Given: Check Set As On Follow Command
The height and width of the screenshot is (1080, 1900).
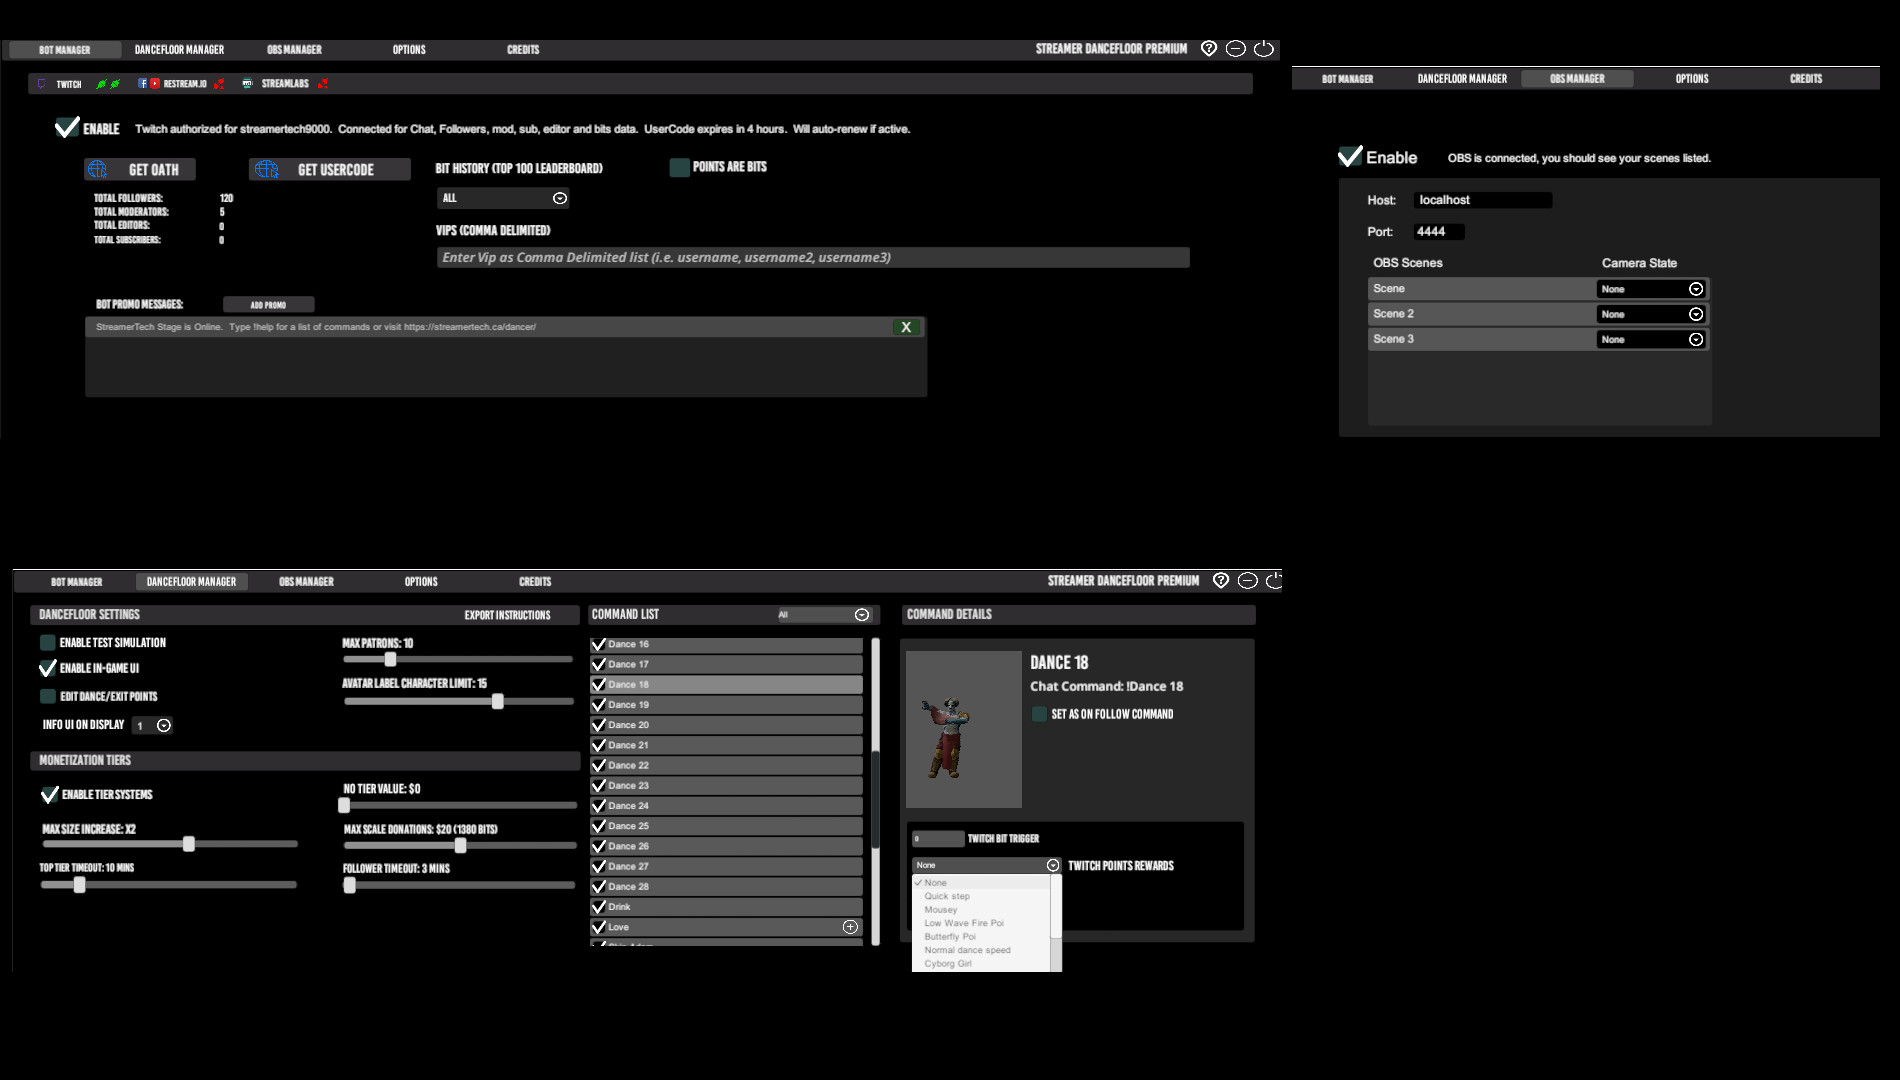Looking at the screenshot, I should click(1040, 714).
